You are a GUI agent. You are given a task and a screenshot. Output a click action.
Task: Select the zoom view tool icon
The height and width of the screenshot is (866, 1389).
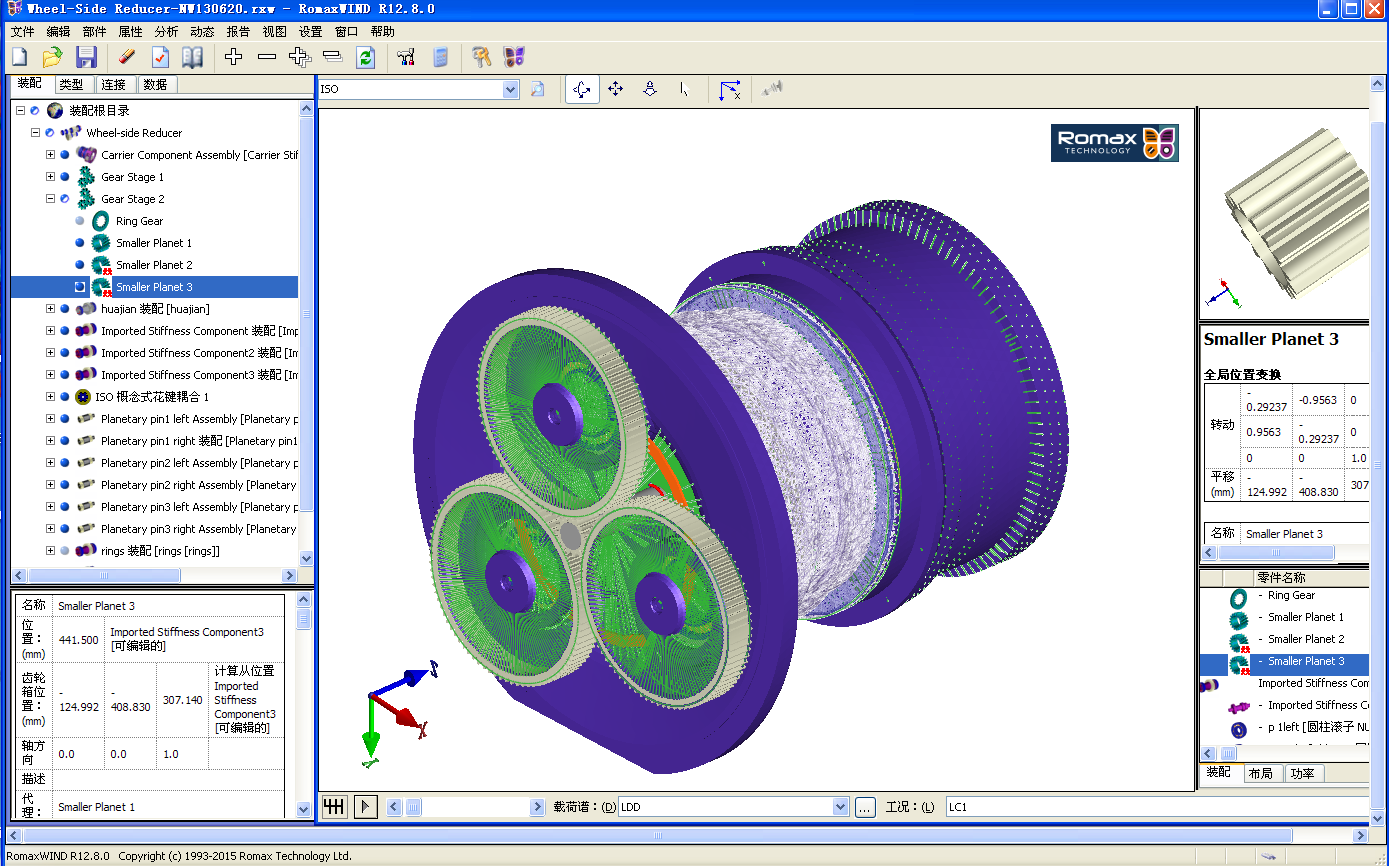(650, 89)
